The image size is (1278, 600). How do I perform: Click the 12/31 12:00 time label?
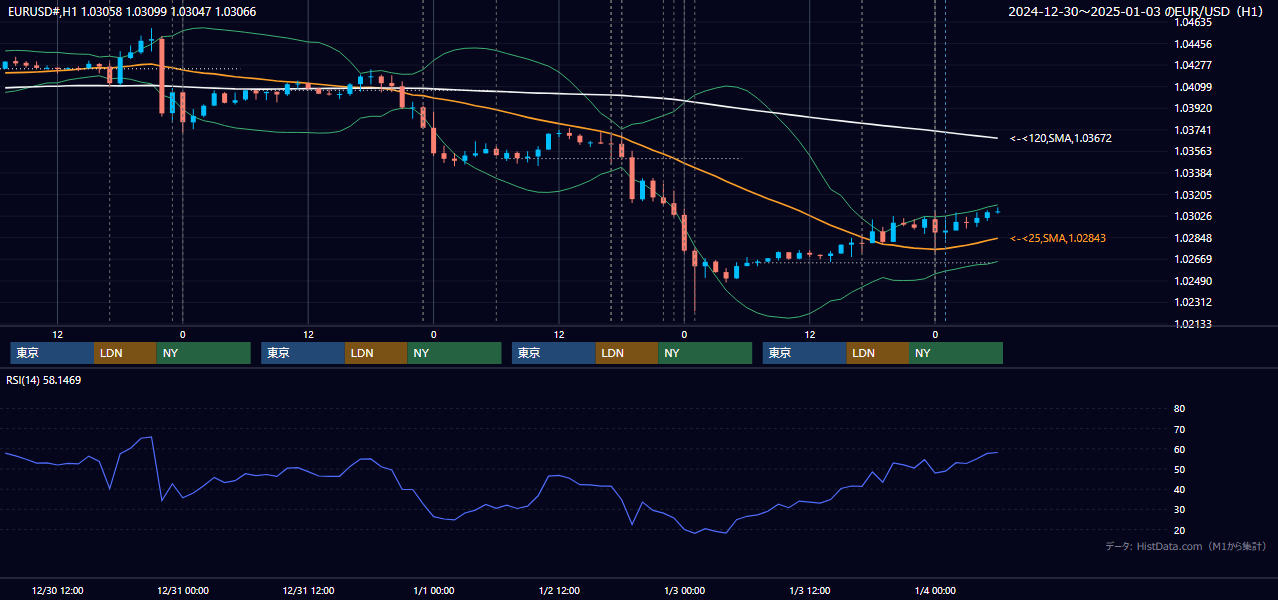tap(308, 590)
